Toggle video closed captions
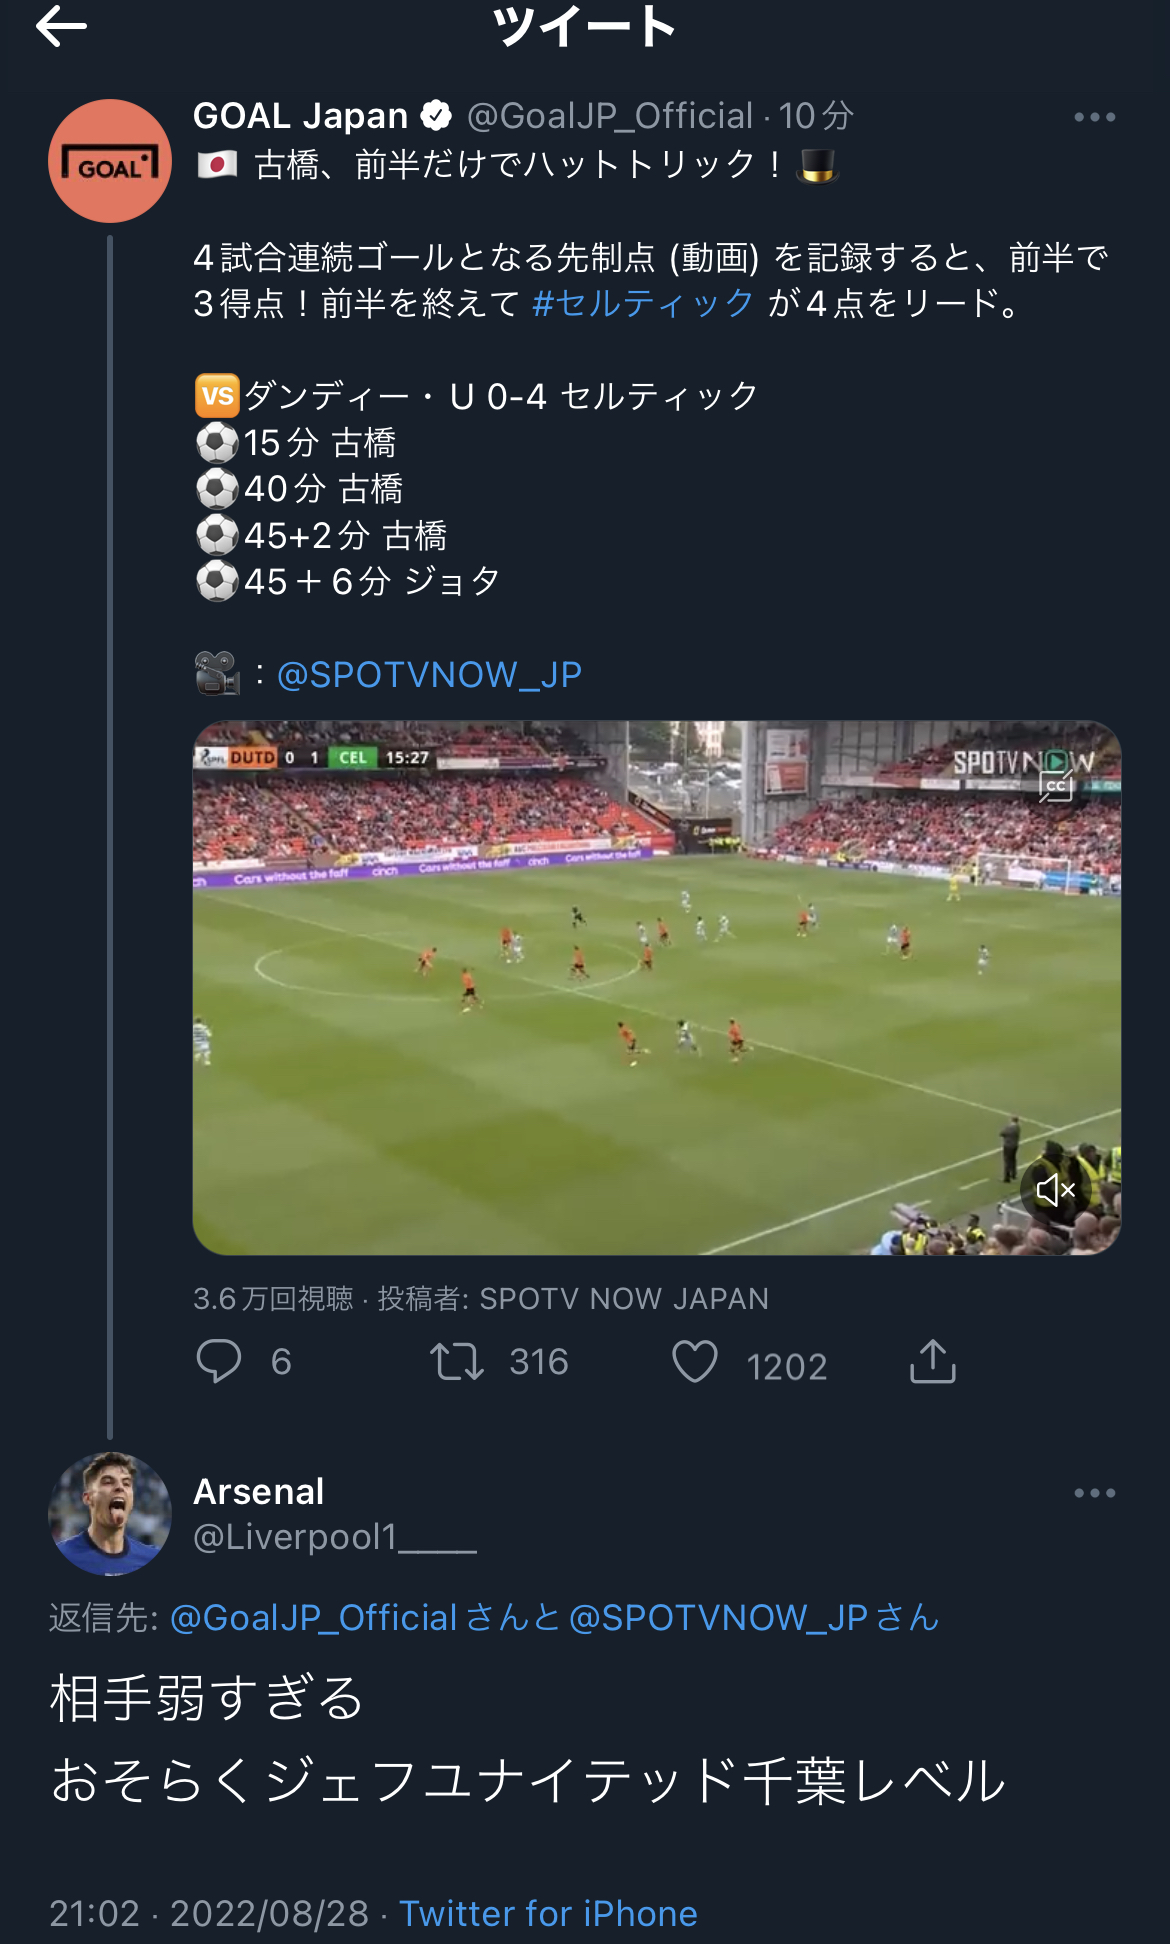 tap(1056, 786)
